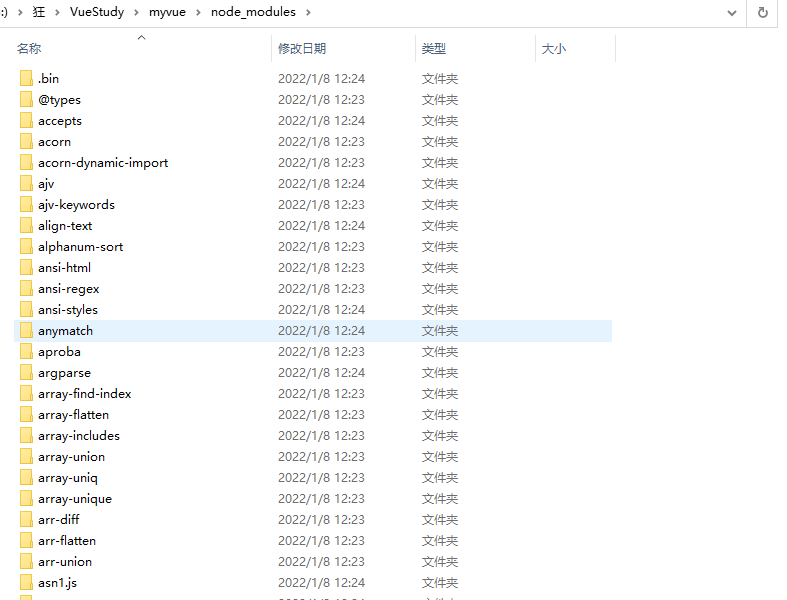Click the ansi-html folder icon

coord(27,268)
